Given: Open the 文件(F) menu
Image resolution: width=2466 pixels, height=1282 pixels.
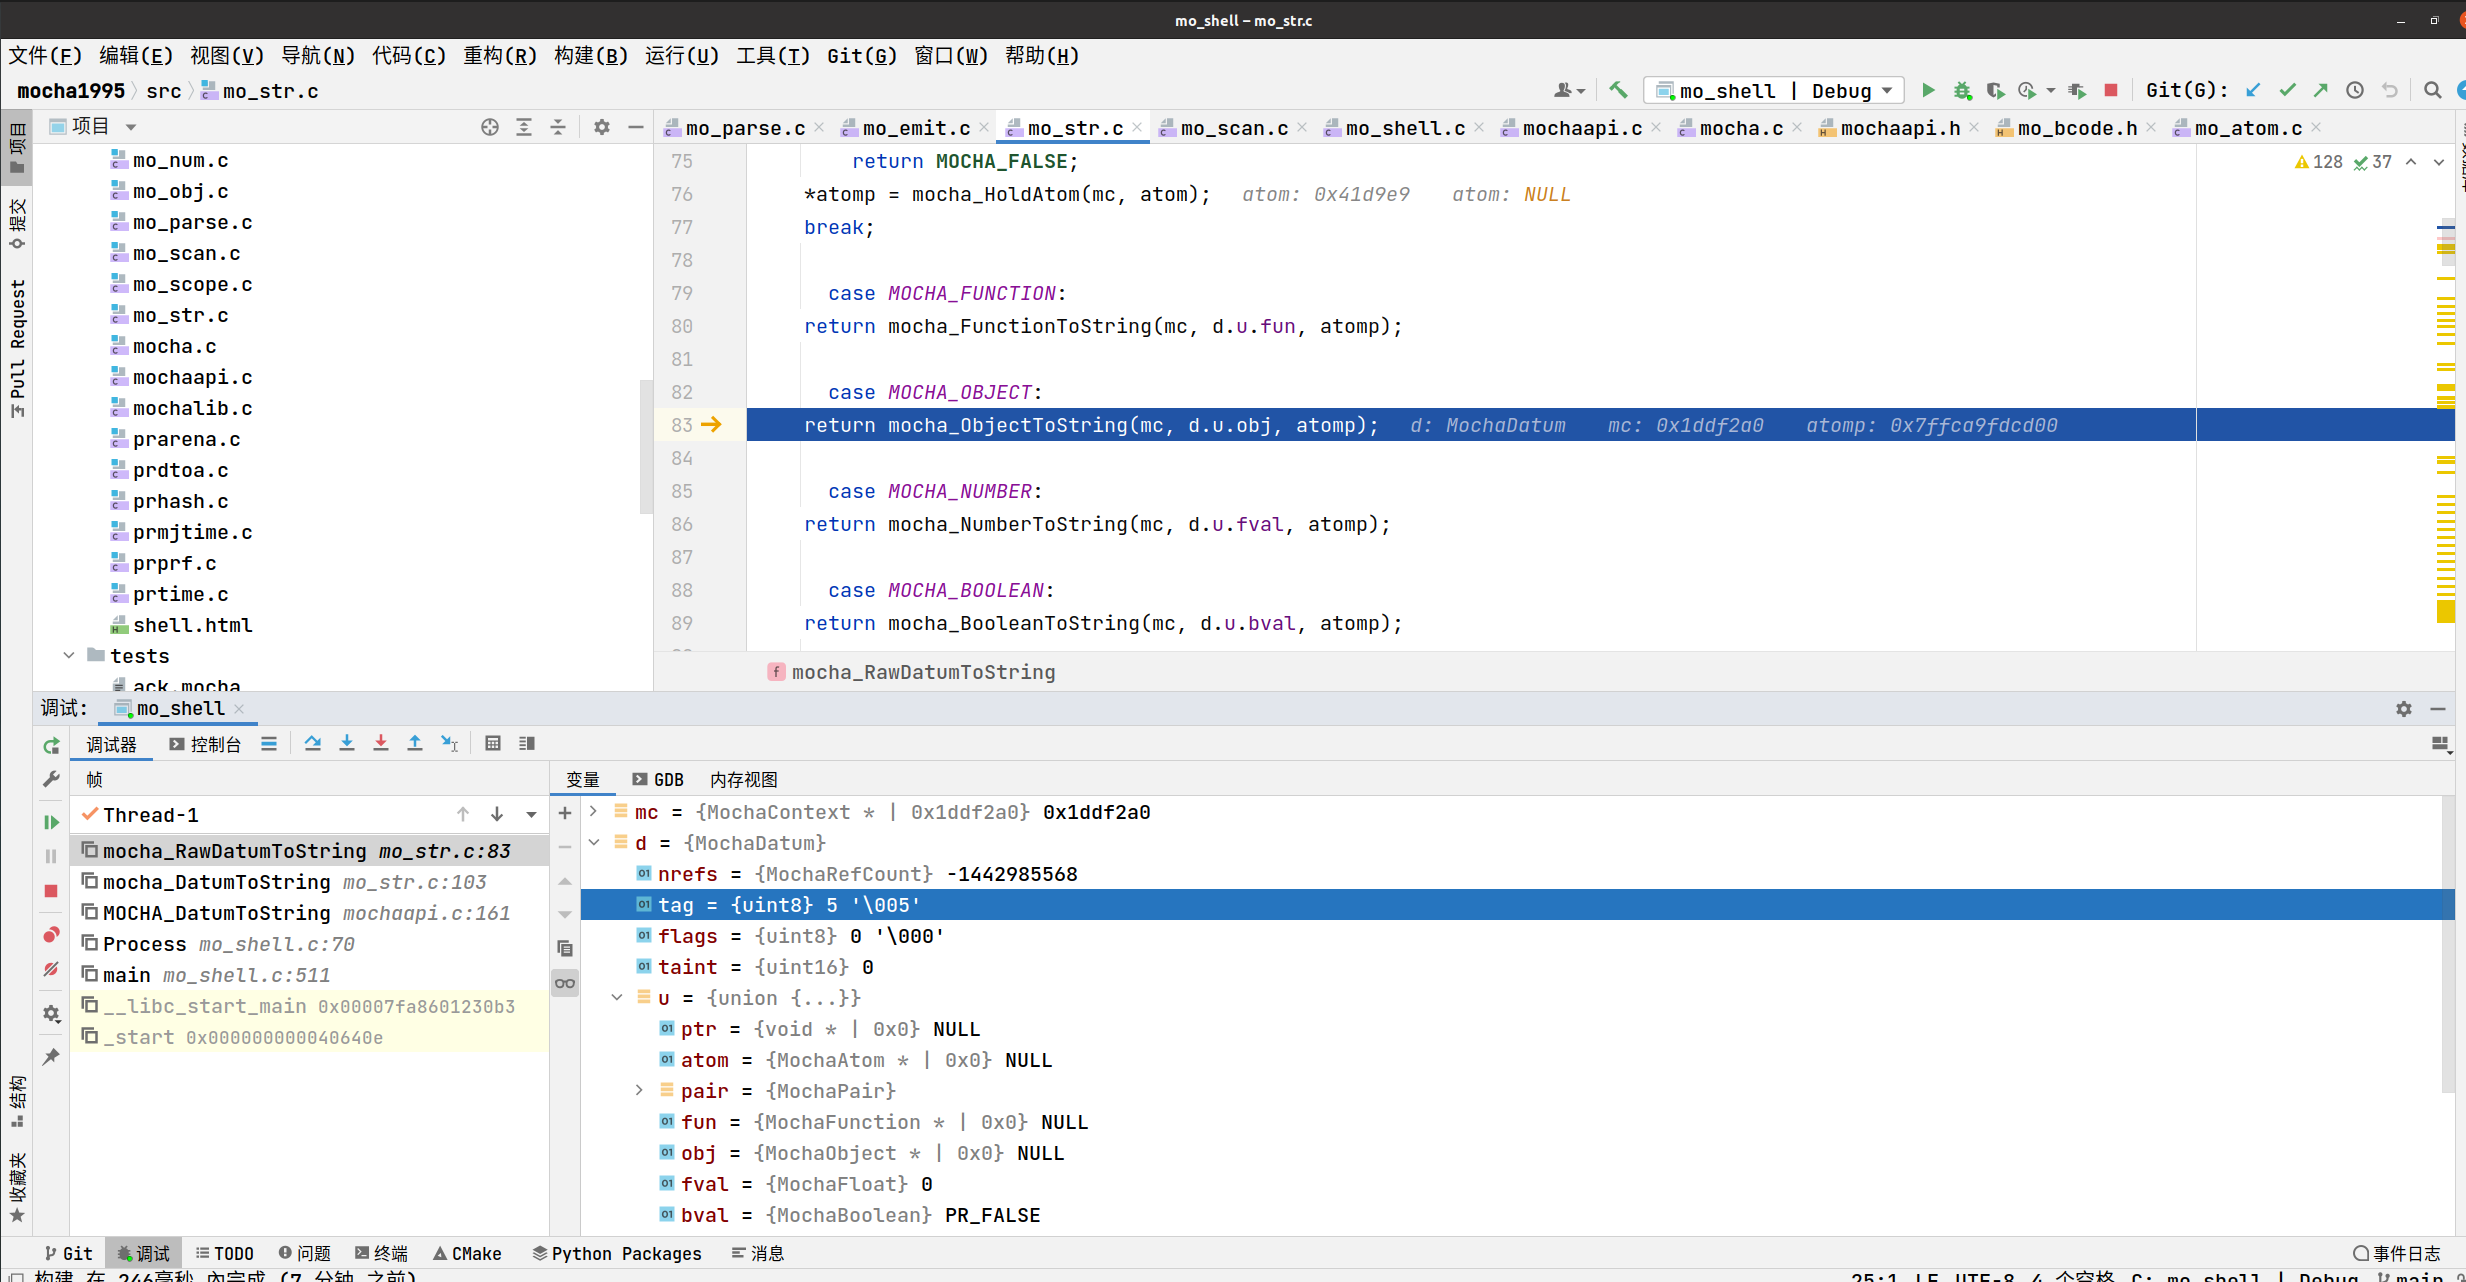Looking at the screenshot, I should pyautogui.click(x=45, y=56).
